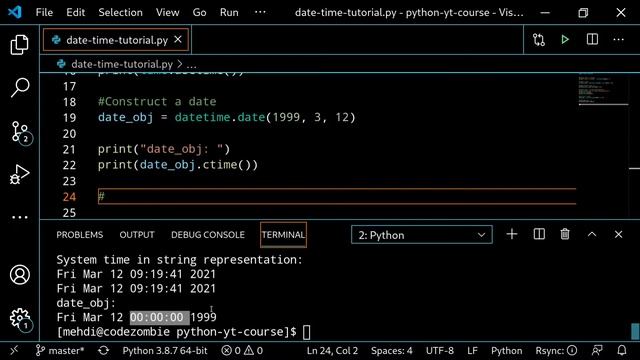Switch to the OUTPUT panel tab

tap(137, 235)
